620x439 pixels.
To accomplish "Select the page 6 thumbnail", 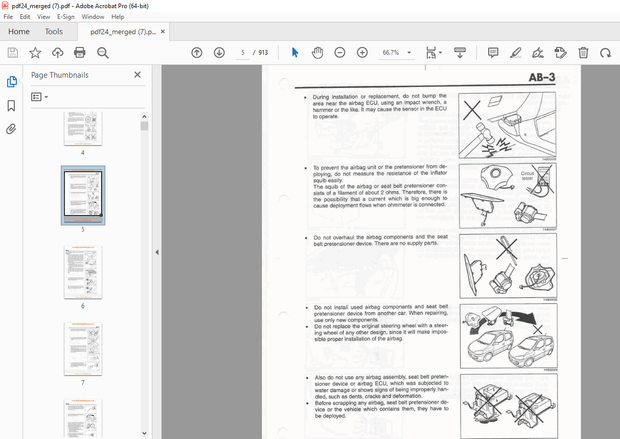I will (x=83, y=271).
